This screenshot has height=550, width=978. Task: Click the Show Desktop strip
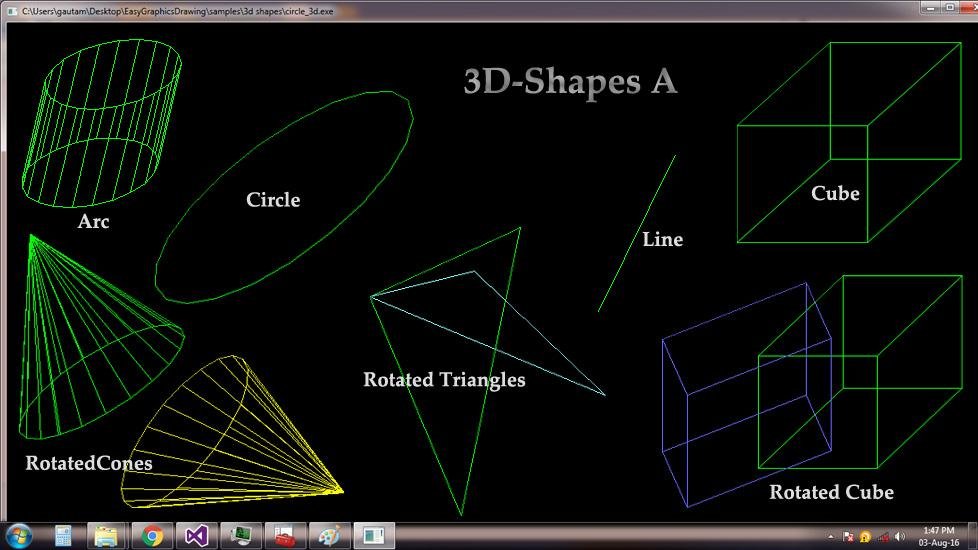pyautogui.click(x=972, y=536)
